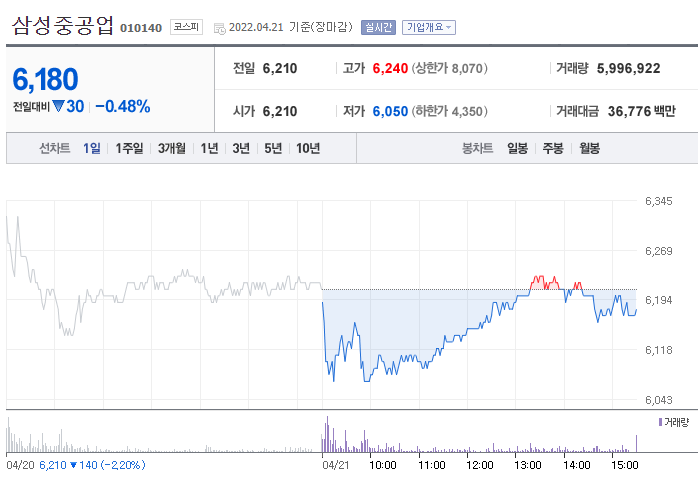Click the 고가 value 6,240
This screenshot has width=698, height=483.
[x=390, y=68]
